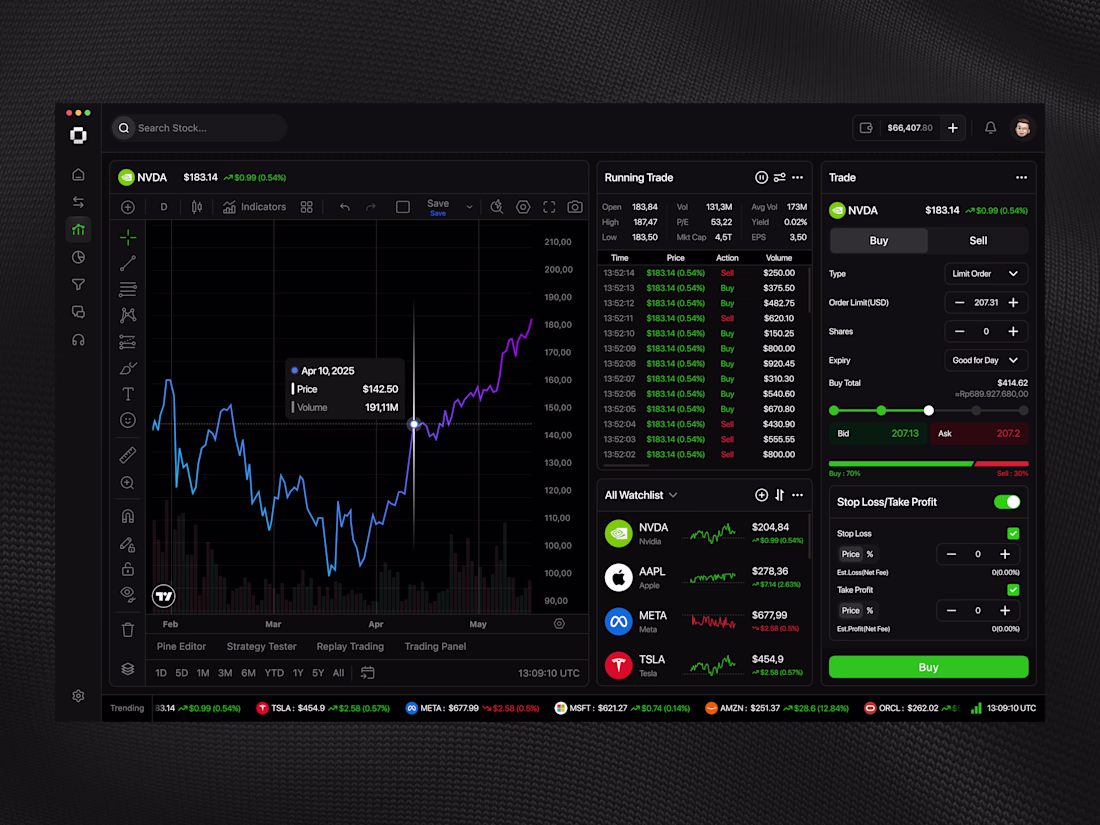Open the Home icon in sidebar
This screenshot has height=825, width=1100.
click(x=79, y=174)
